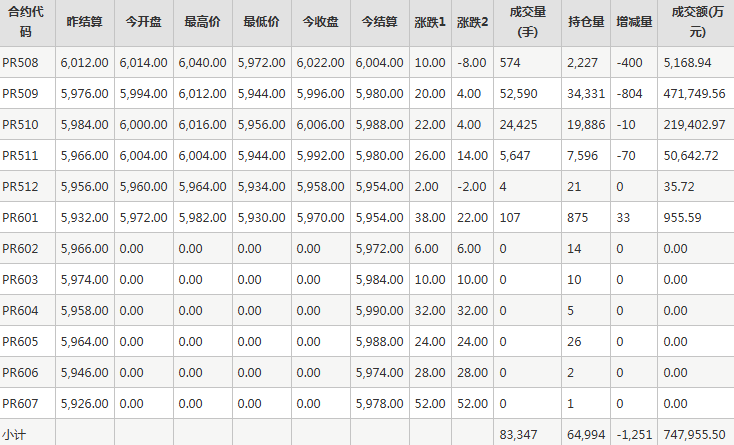Click PR510 volume value 24,425
734x445 pixels.
pyautogui.click(x=518, y=124)
